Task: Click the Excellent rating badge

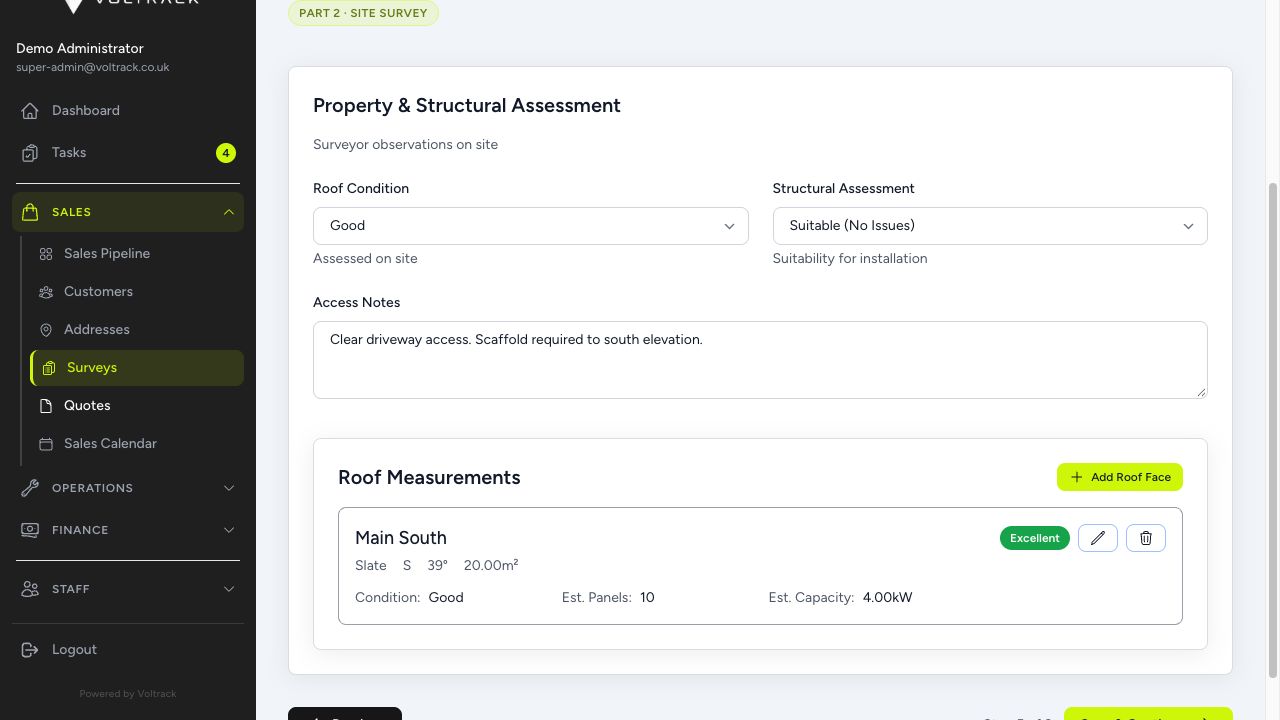Action: tap(1035, 538)
